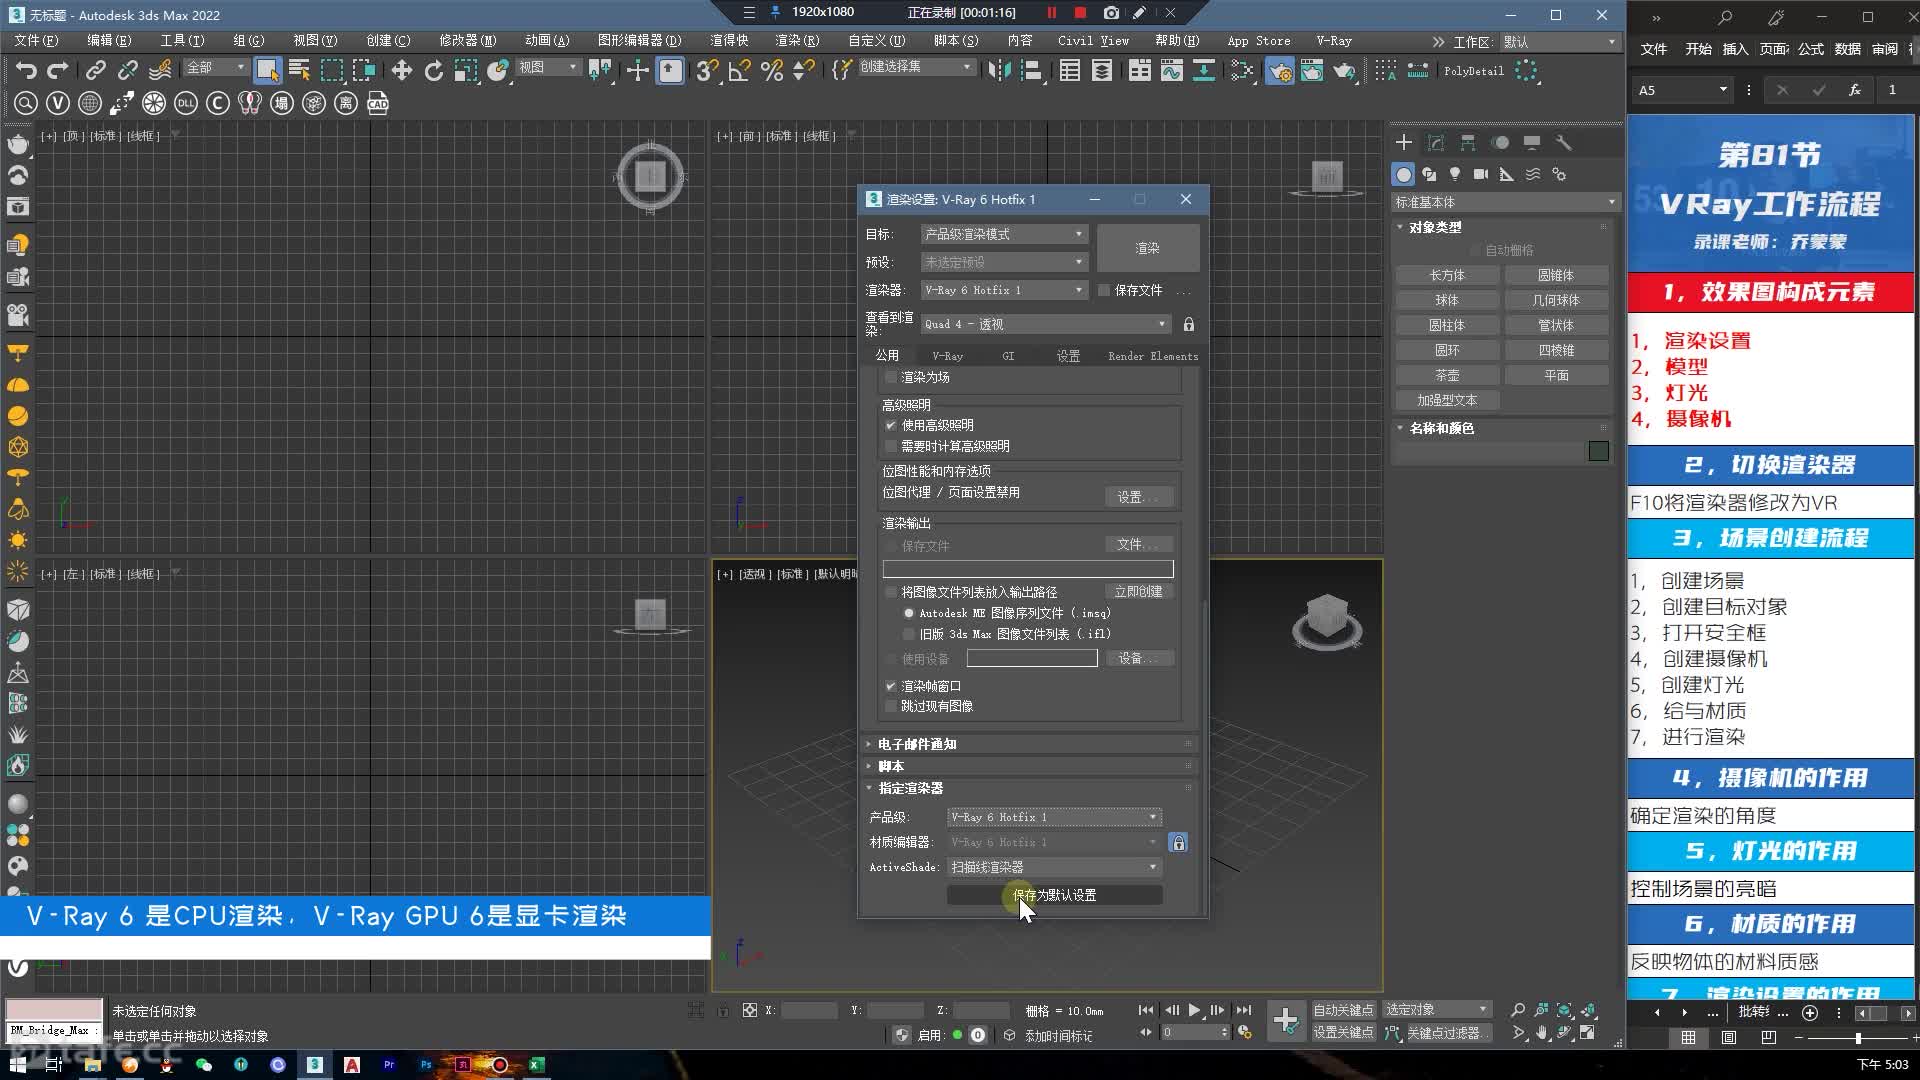Expand the 脚本 rollout
Viewport: 1920px width, 1080px height.
tap(1031, 766)
